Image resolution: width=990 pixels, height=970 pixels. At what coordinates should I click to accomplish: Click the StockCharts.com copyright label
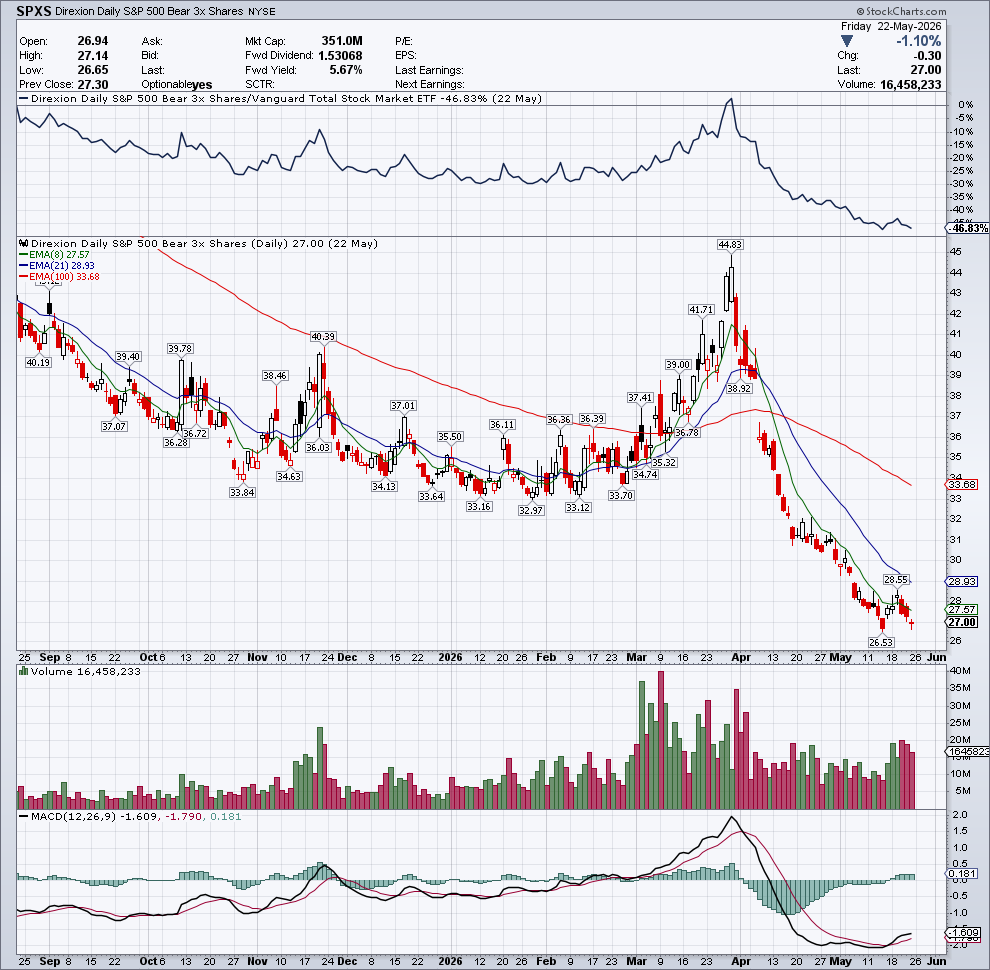[901, 11]
